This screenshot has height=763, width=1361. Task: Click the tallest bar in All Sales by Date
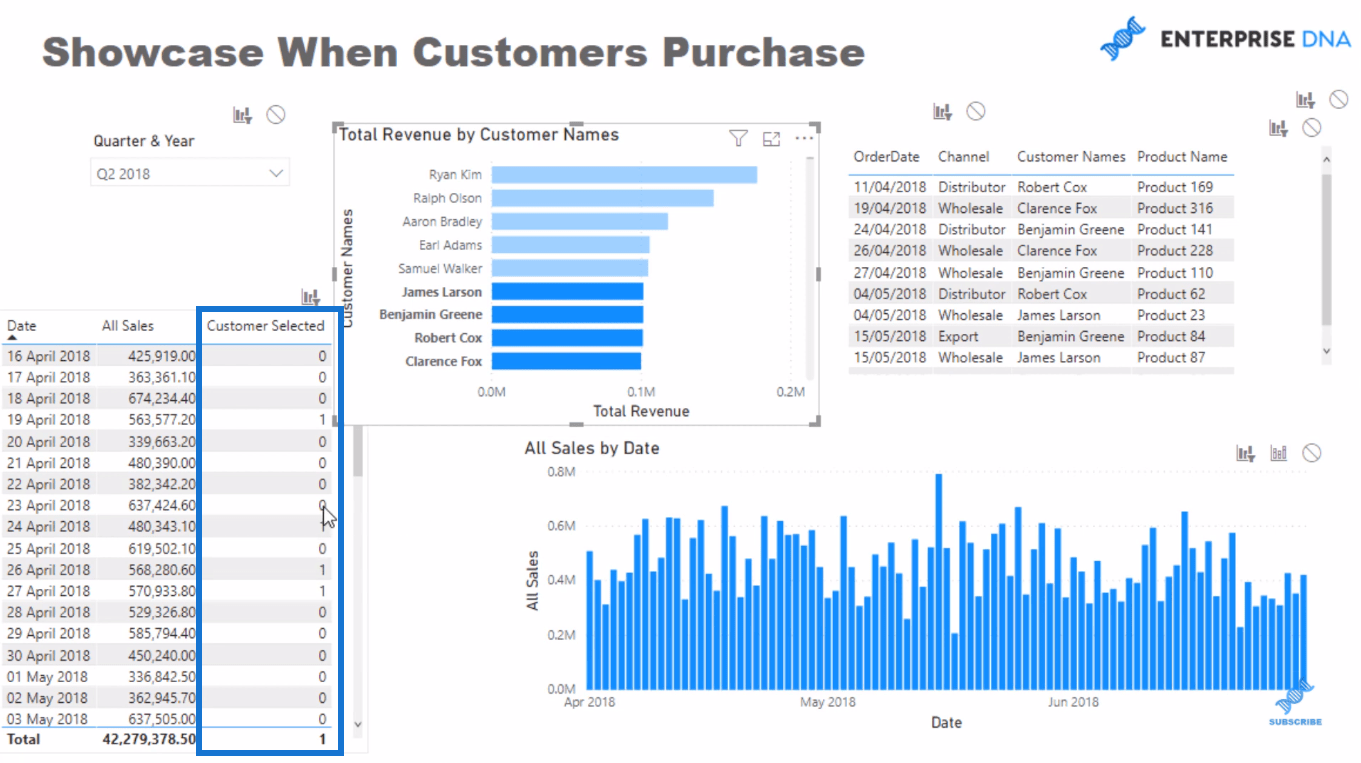[939, 581]
